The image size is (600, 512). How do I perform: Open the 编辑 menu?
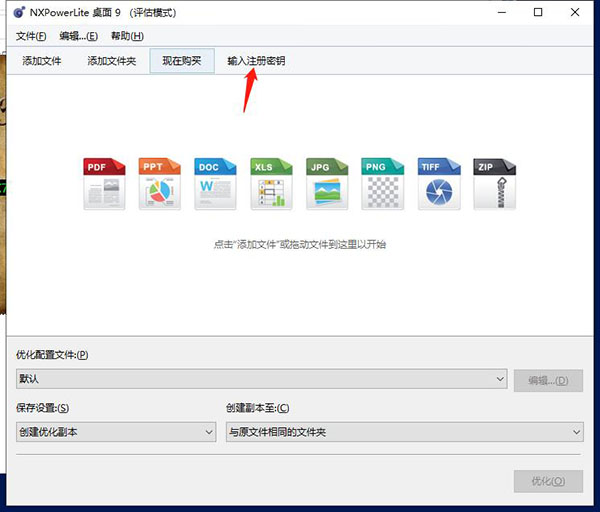click(x=76, y=36)
